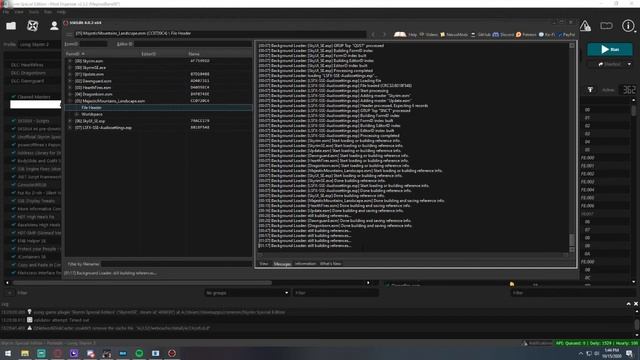The height and width of the screenshot is (360, 640).
Task: Open PayPal link in SSEEdit toolbar
Action: (566, 35)
